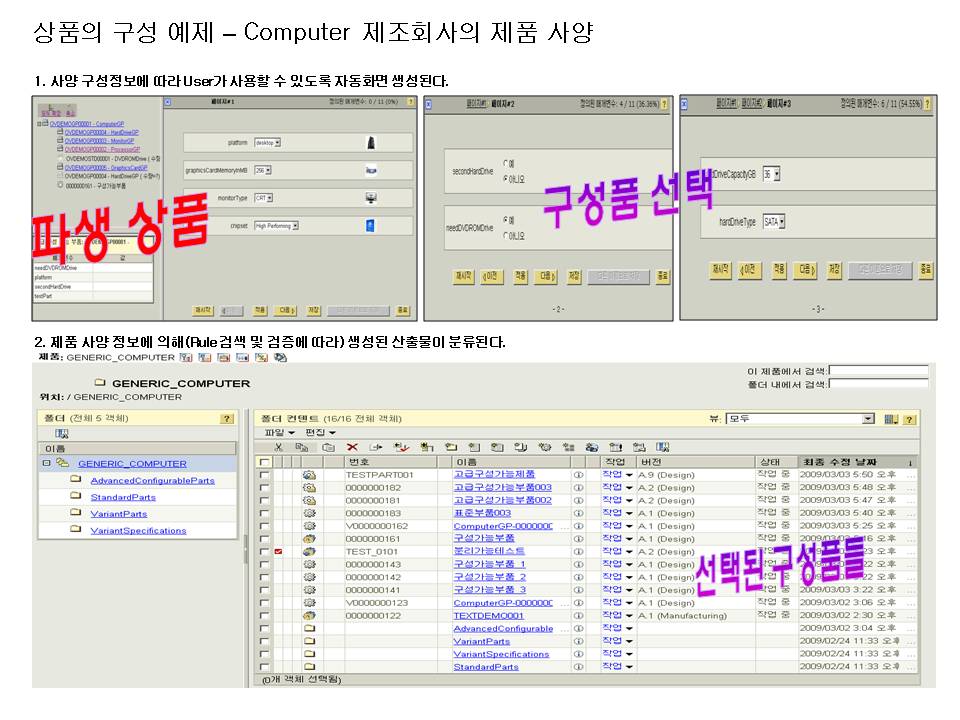
Task: Select '아니오' for needDVDROMDrive
Action: point(506,235)
